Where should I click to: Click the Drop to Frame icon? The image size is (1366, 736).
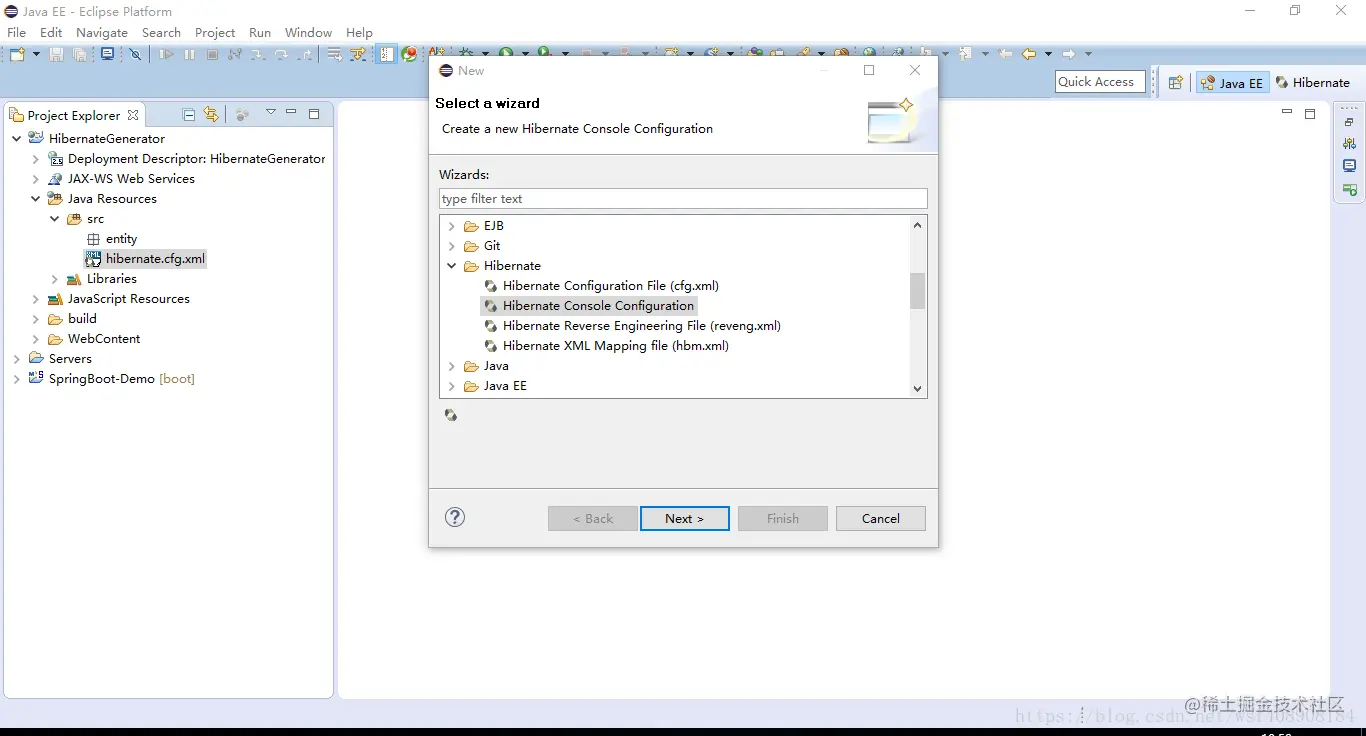335,54
